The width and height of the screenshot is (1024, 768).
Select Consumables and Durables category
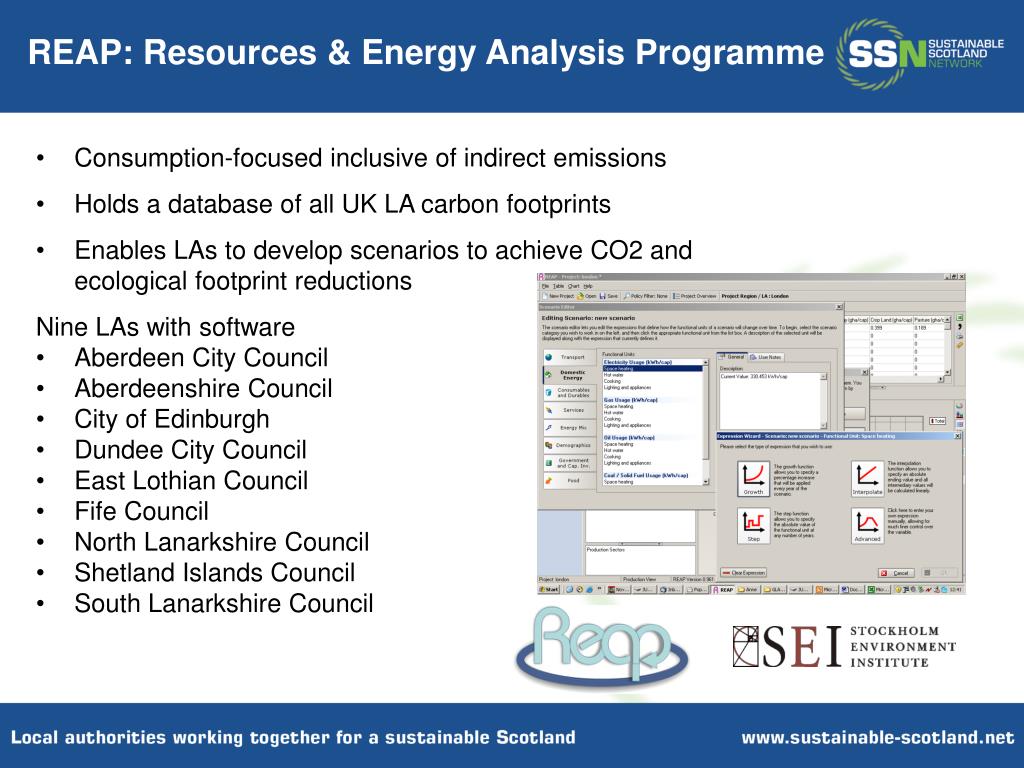(570, 392)
